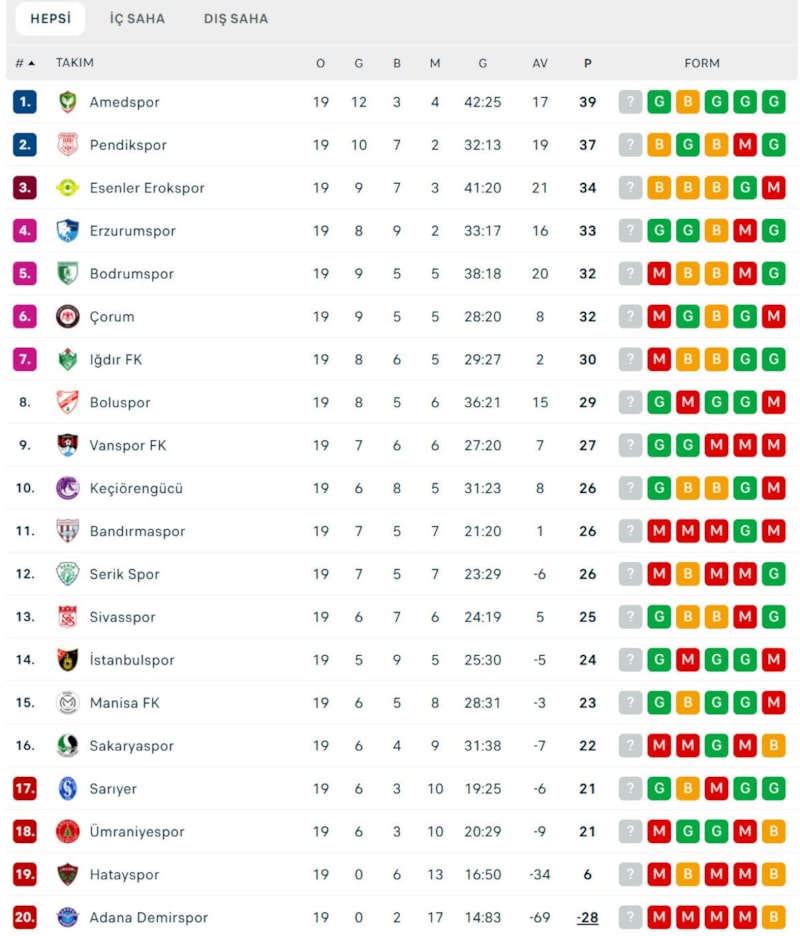The image size is (800, 936).
Task: Click the Esenler Erokspor logo icon
Action: click(67, 188)
